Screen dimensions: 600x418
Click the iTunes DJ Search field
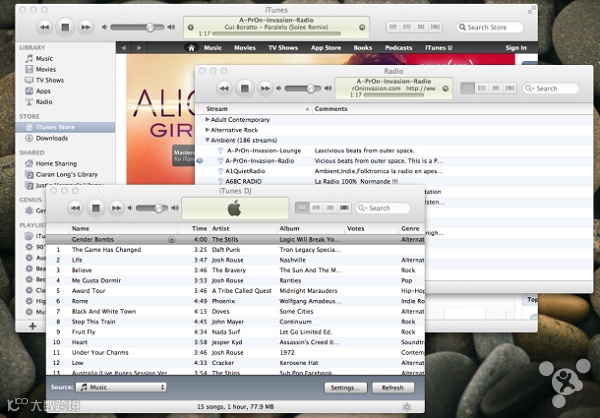[x=383, y=208]
